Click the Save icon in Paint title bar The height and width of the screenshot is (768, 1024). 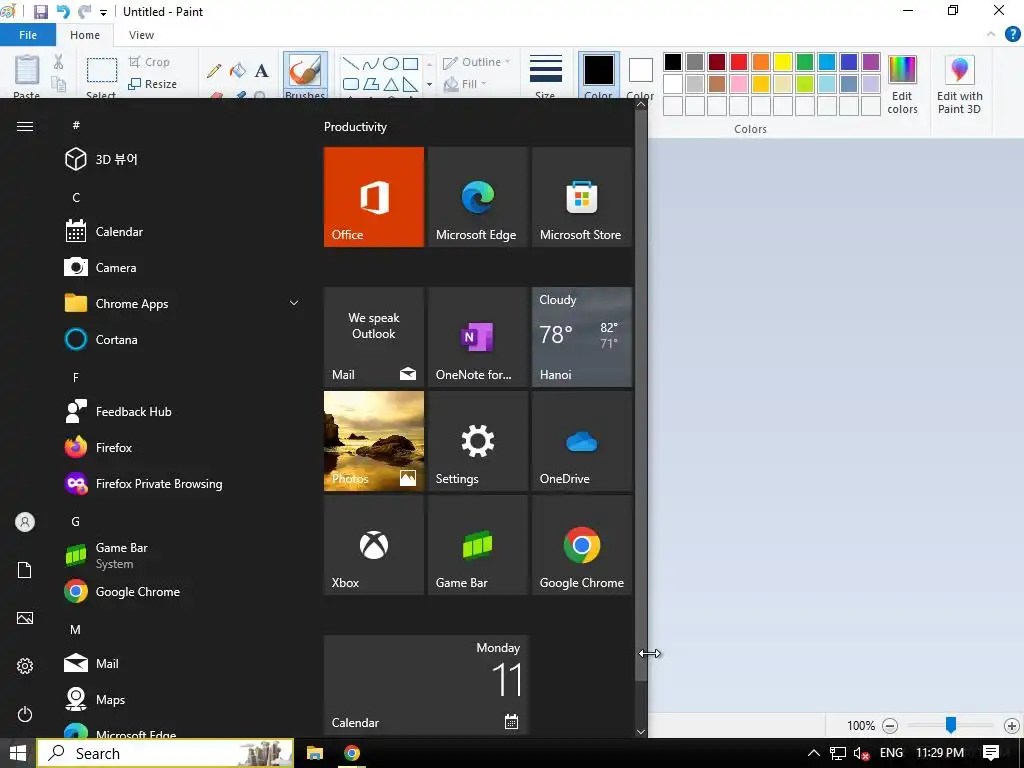coord(40,12)
